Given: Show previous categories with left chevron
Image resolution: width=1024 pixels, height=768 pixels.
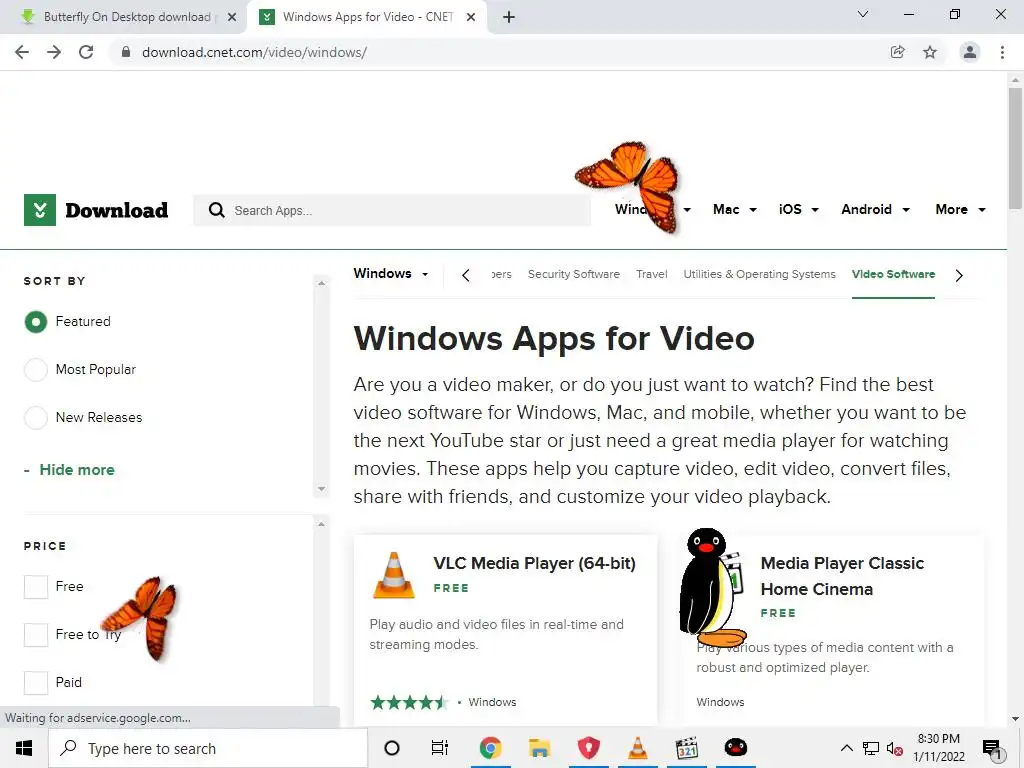Looking at the screenshot, I should pyautogui.click(x=466, y=276).
